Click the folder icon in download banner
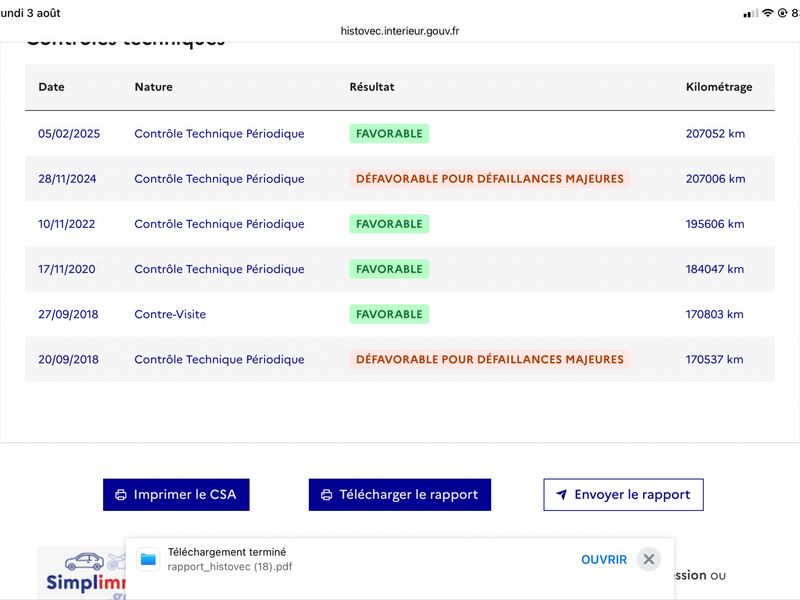This screenshot has height=600, width=800. pos(148,560)
